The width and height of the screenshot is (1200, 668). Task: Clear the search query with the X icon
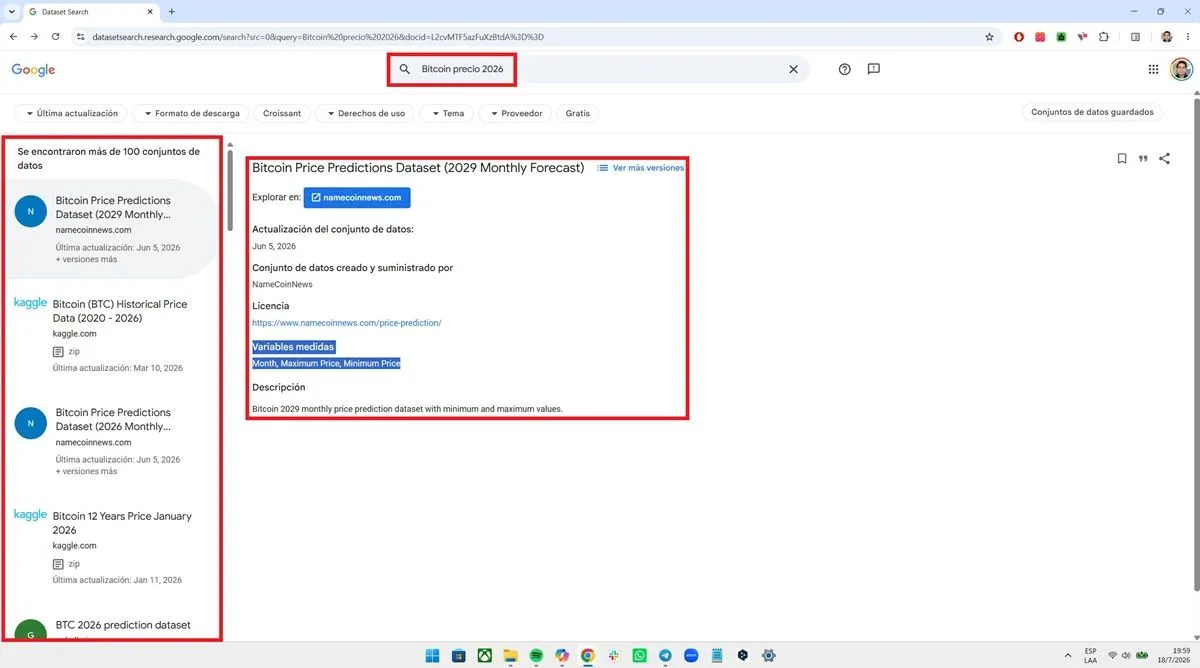point(794,70)
